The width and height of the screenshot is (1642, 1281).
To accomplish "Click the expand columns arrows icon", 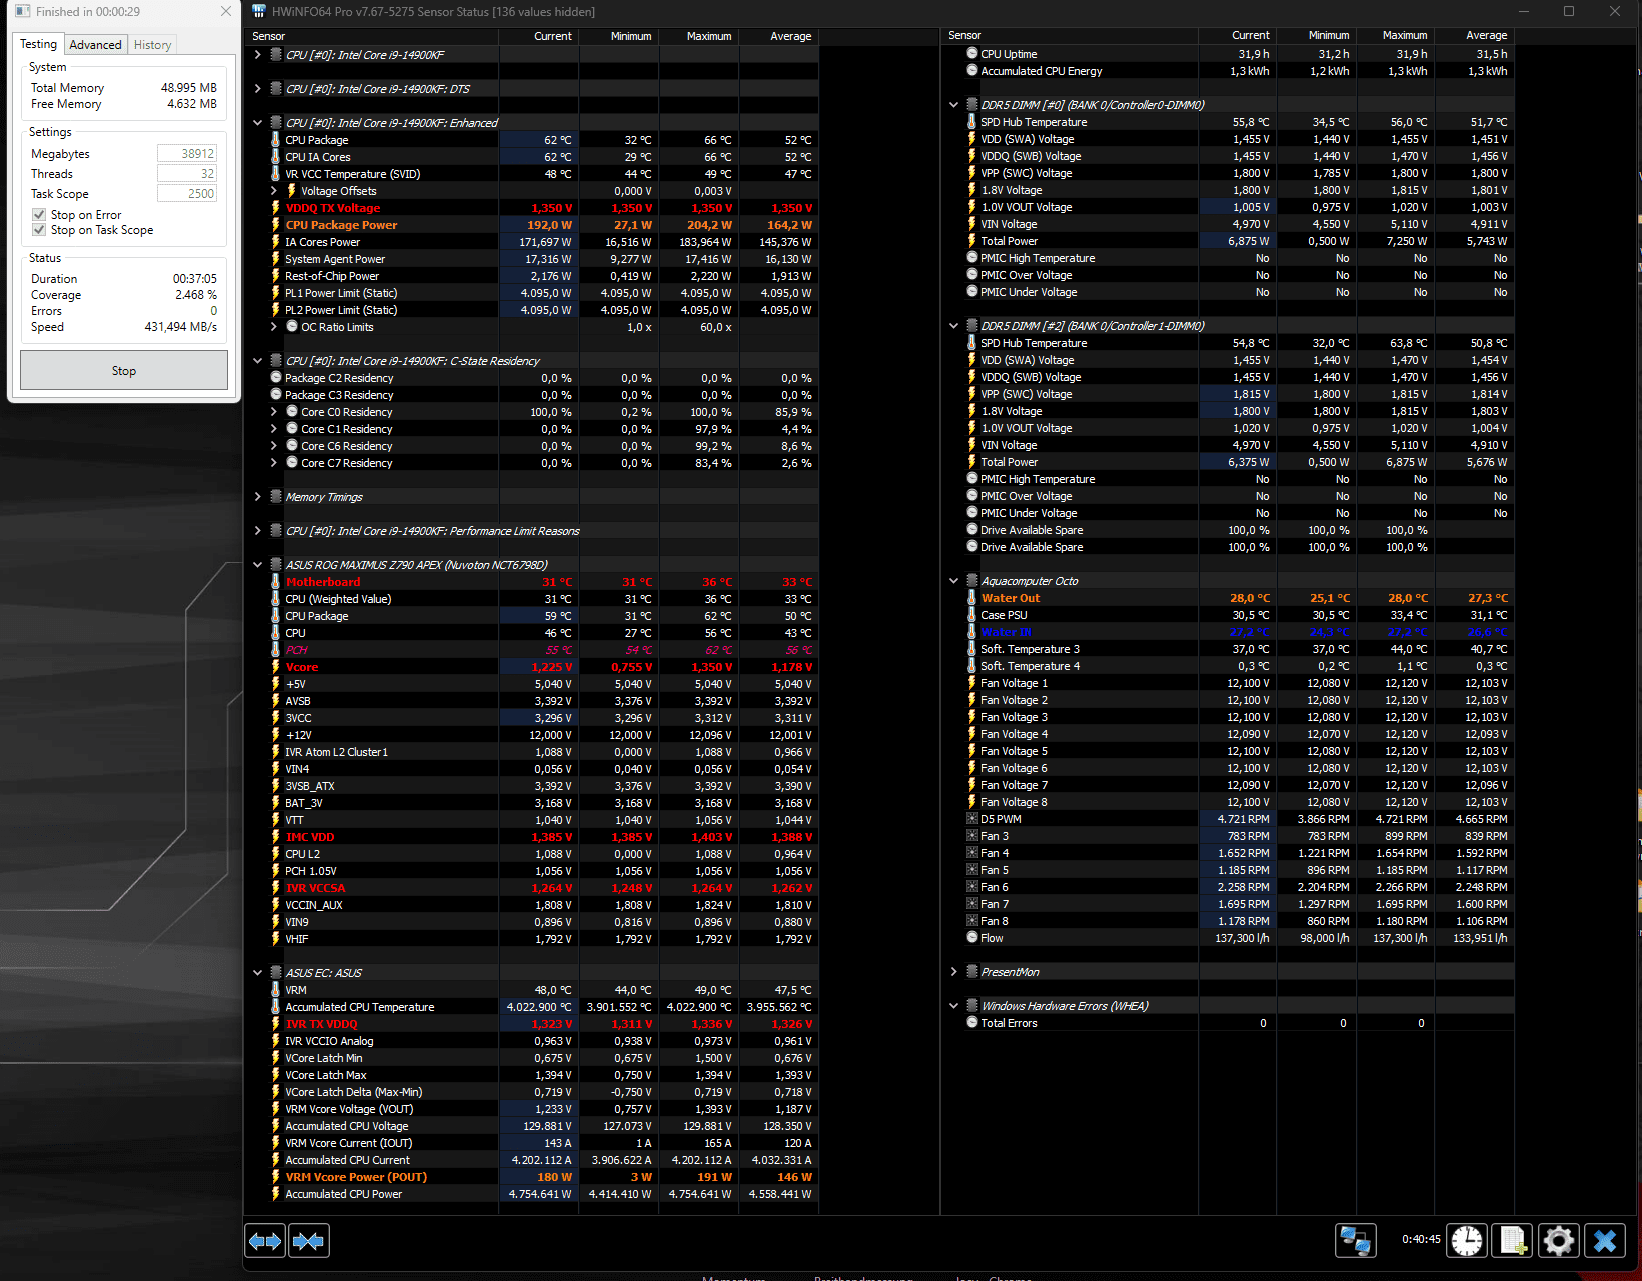I will [265, 1241].
